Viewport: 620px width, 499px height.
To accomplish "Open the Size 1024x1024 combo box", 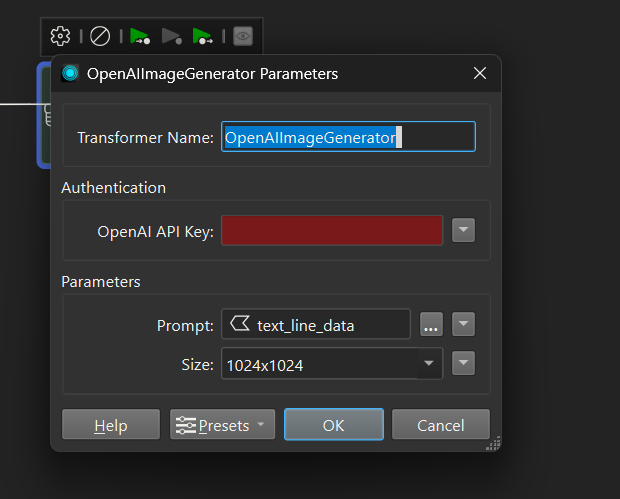I will [x=330, y=365].
